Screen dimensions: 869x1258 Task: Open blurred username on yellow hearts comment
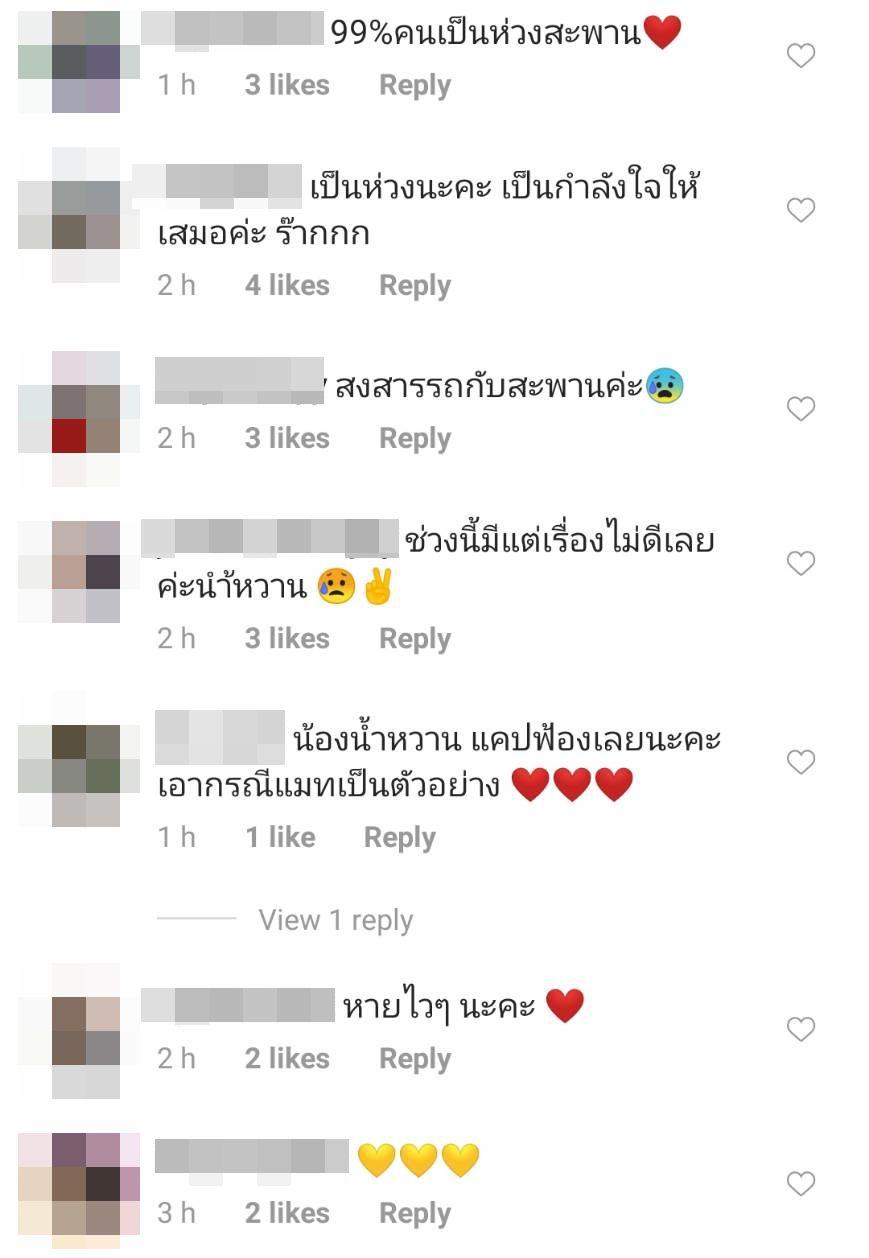[x=253, y=1158]
